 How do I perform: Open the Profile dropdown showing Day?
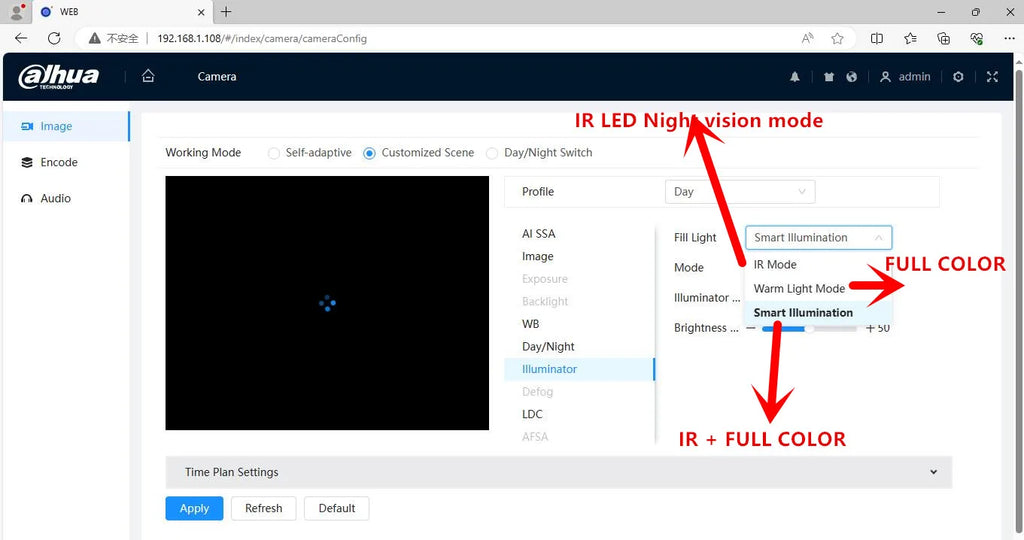(x=739, y=192)
